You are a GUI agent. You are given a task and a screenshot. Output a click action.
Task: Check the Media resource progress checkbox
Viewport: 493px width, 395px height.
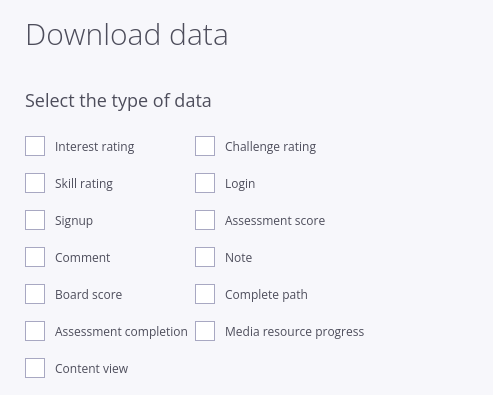(205, 331)
